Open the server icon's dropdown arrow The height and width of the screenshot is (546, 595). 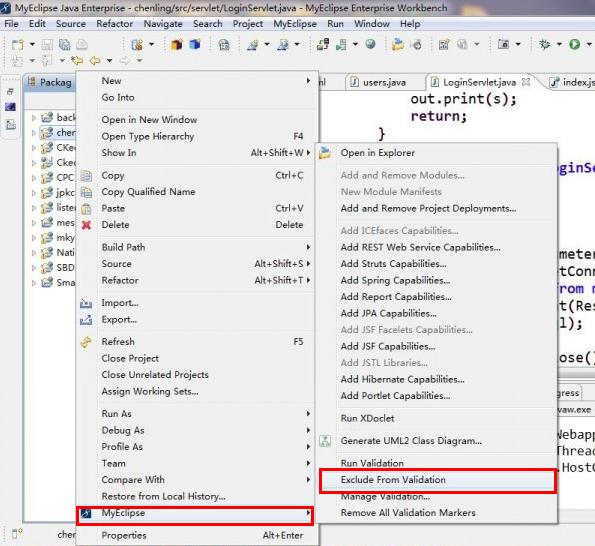point(355,45)
